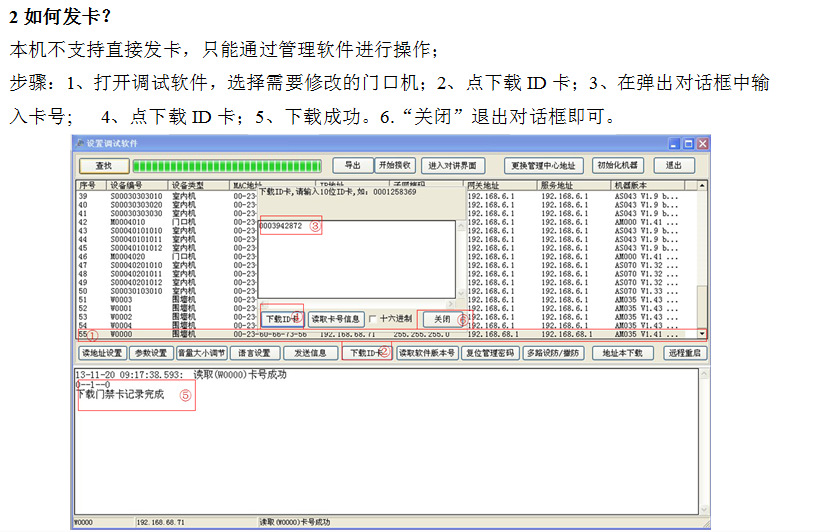Click the device list scroll-down arrow

point(702,334)
